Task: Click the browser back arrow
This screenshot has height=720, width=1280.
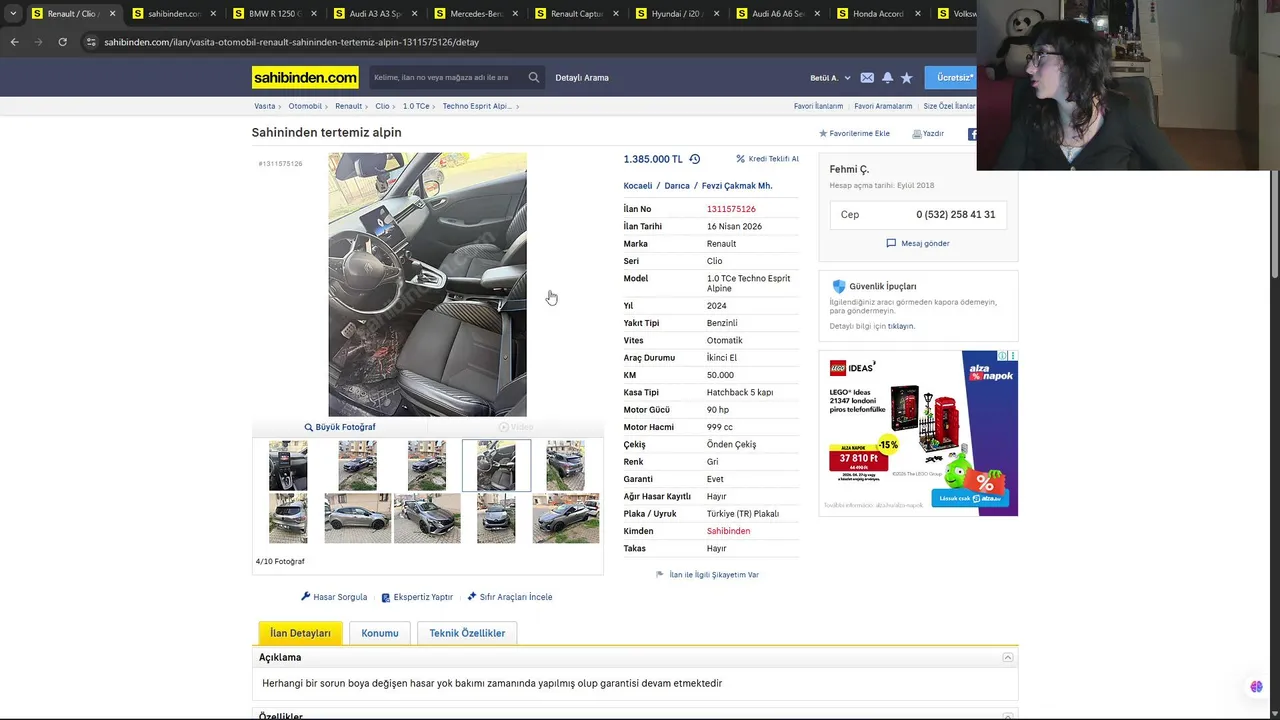Action: point(14,42)
